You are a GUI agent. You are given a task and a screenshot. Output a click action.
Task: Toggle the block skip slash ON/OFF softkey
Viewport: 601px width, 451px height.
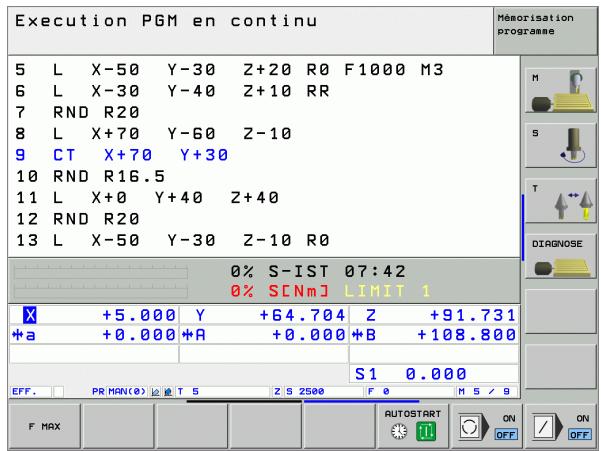(560, 426)
